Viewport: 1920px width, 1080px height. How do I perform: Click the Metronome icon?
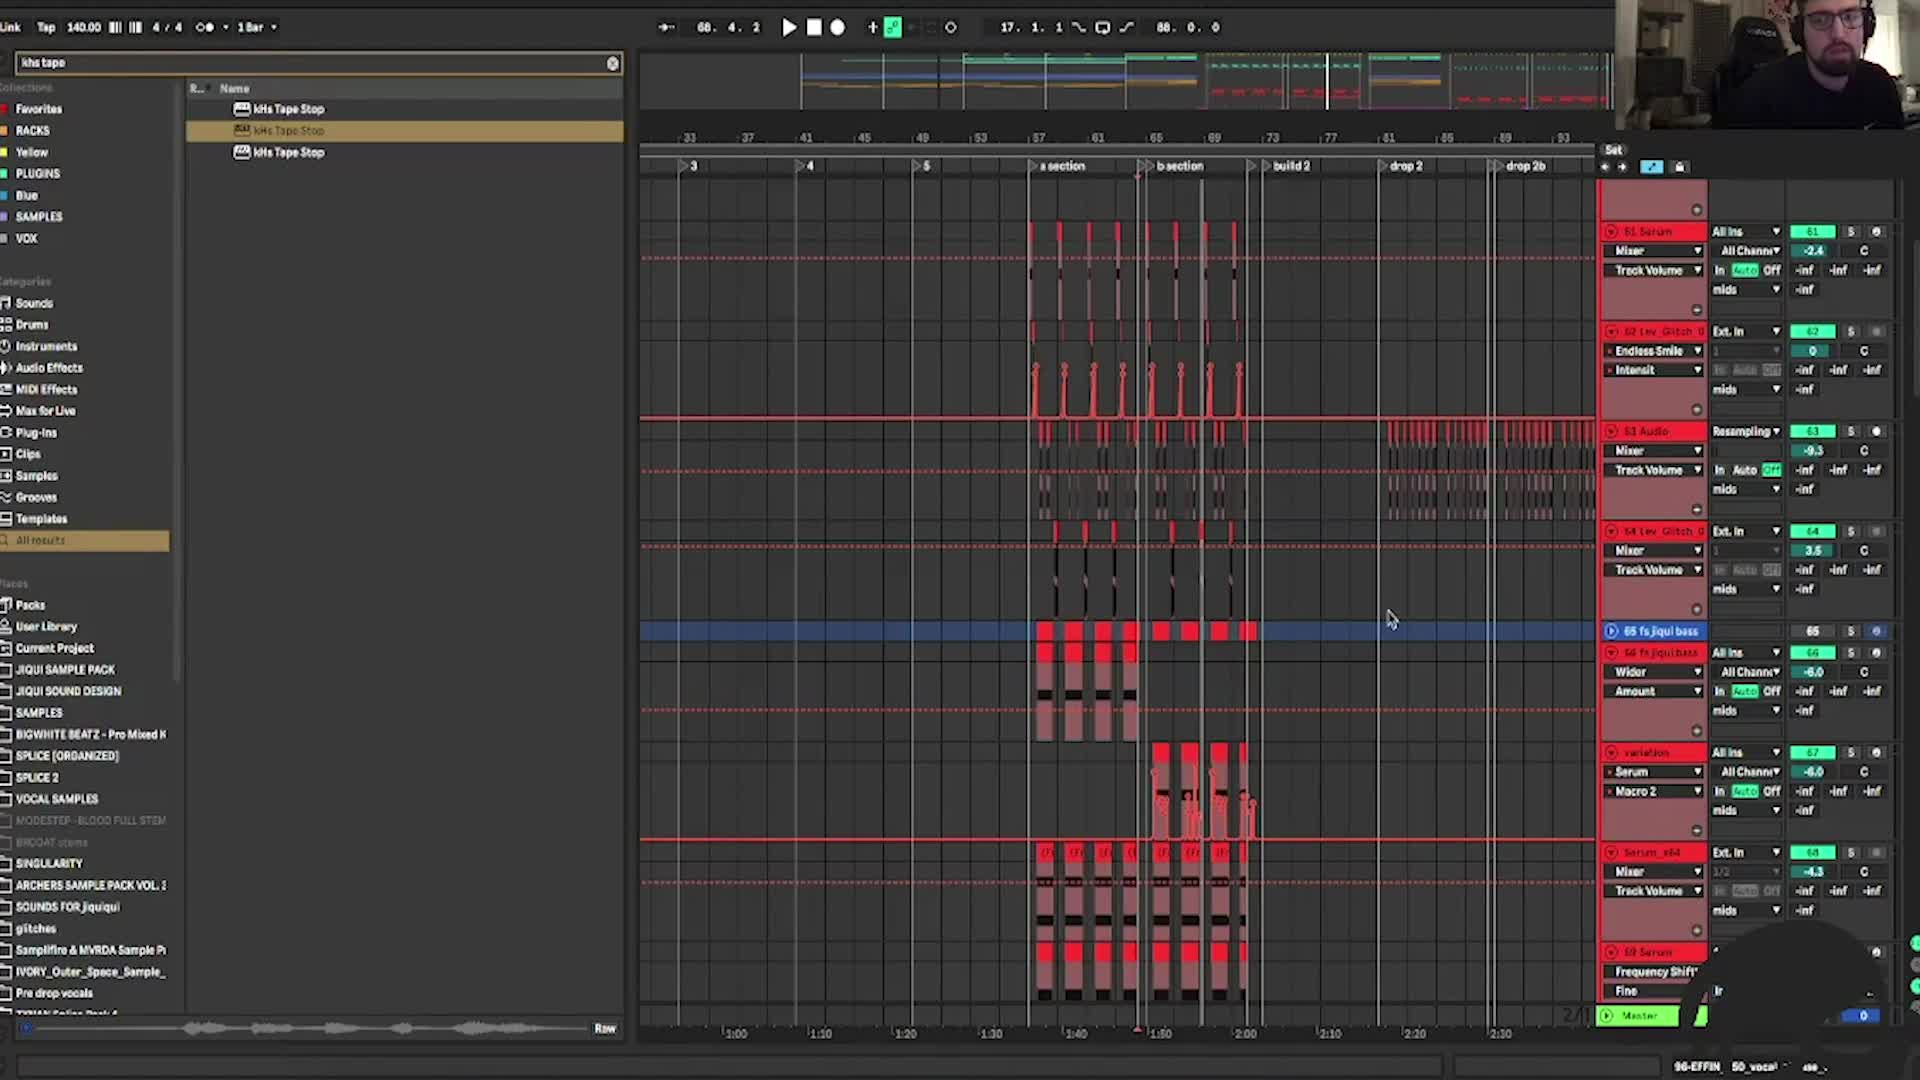coord(205,28)
